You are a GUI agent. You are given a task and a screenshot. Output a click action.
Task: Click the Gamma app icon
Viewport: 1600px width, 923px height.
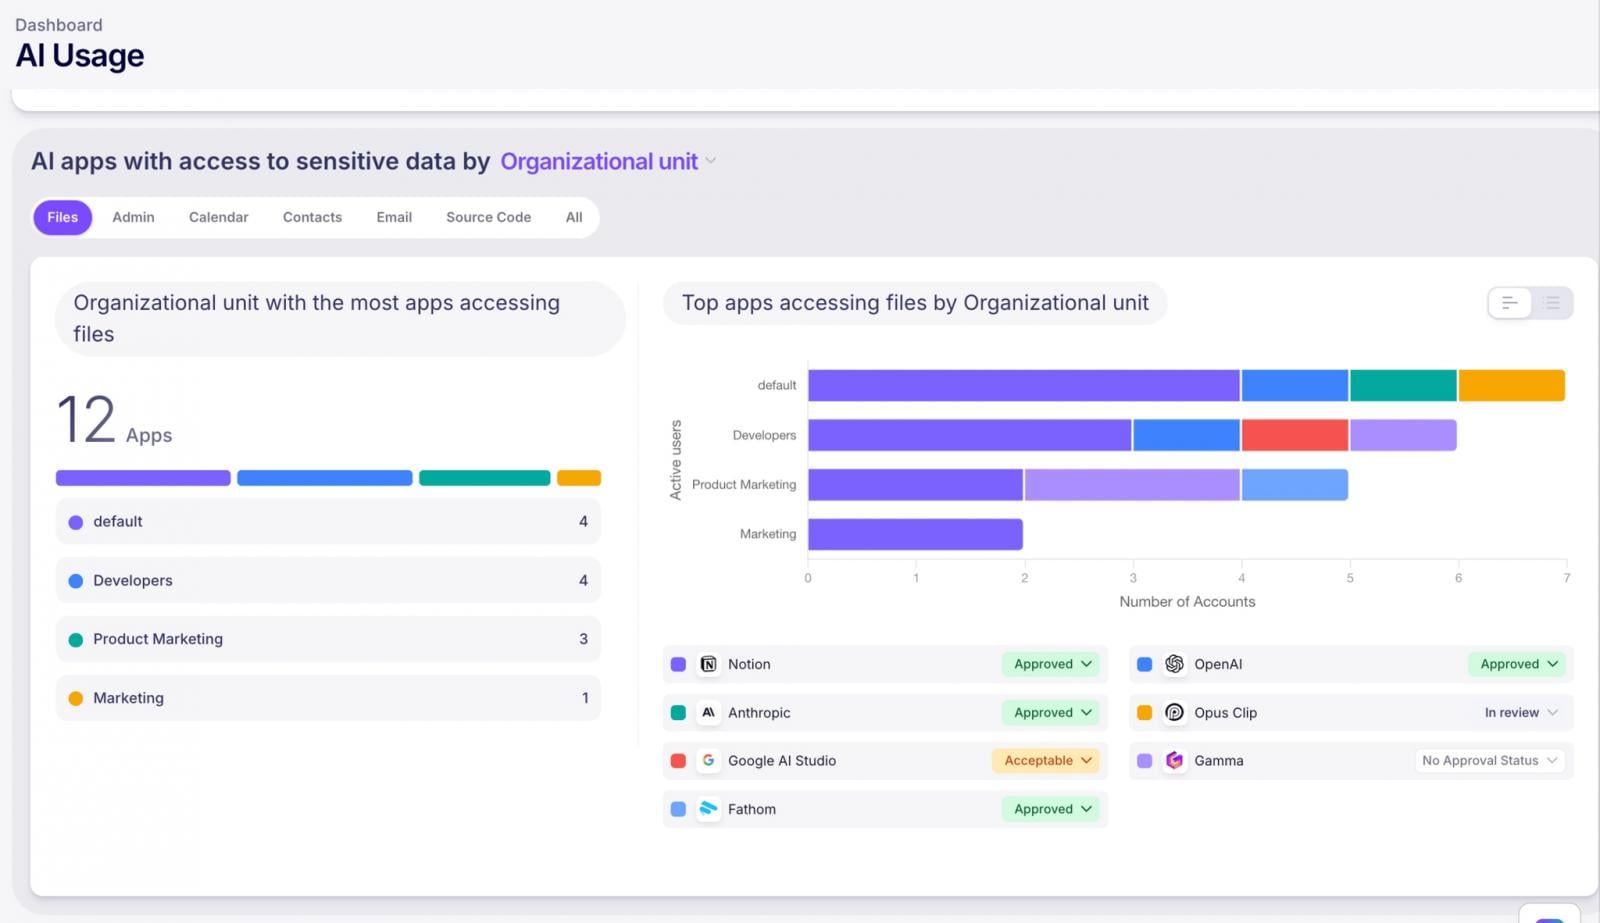1175,760
